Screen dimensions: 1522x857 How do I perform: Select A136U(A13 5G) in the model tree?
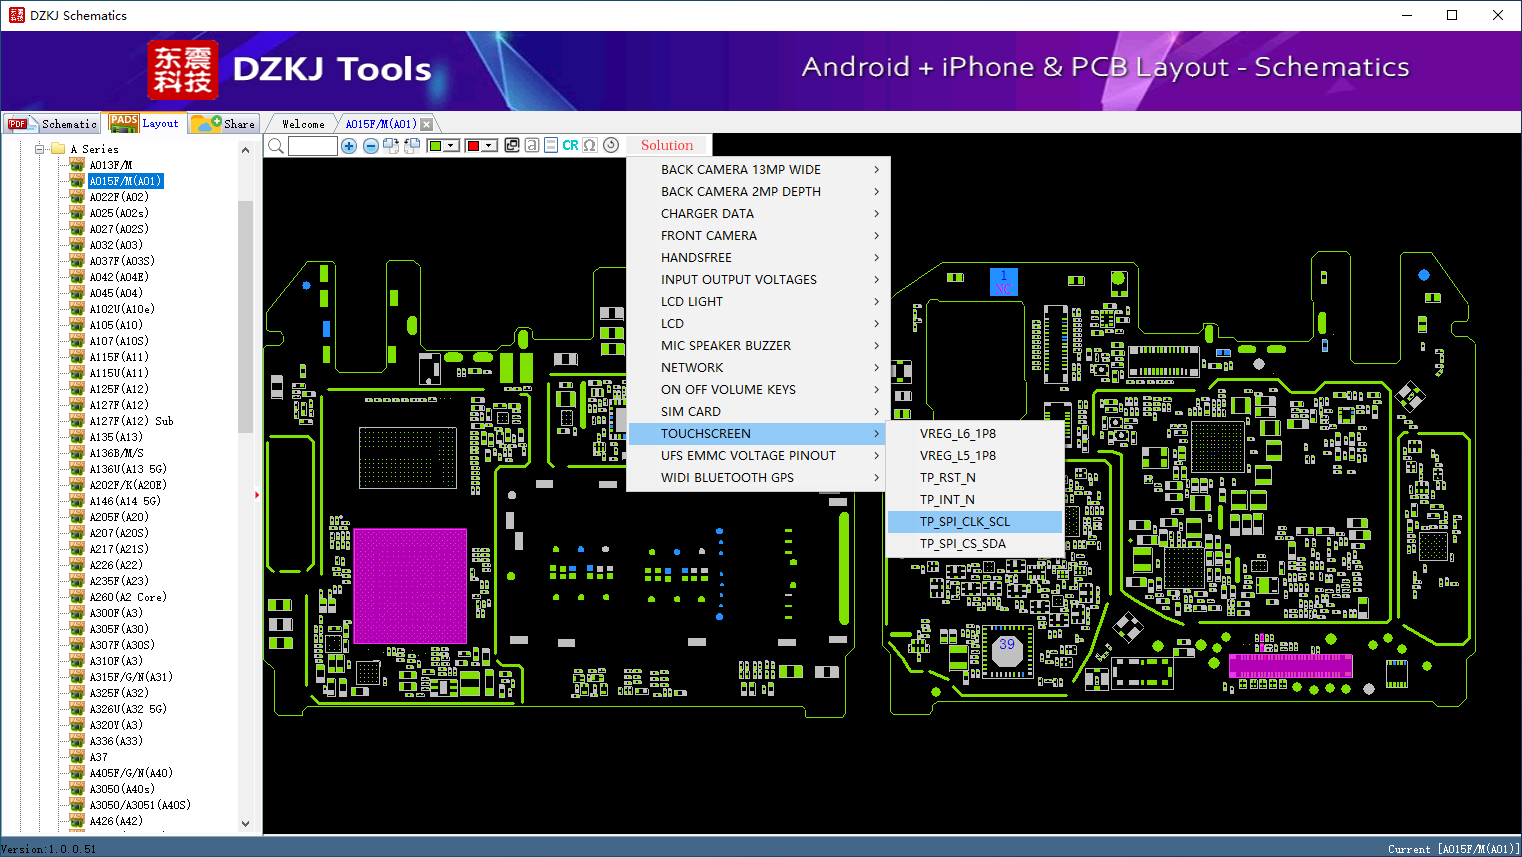point(128,469)
